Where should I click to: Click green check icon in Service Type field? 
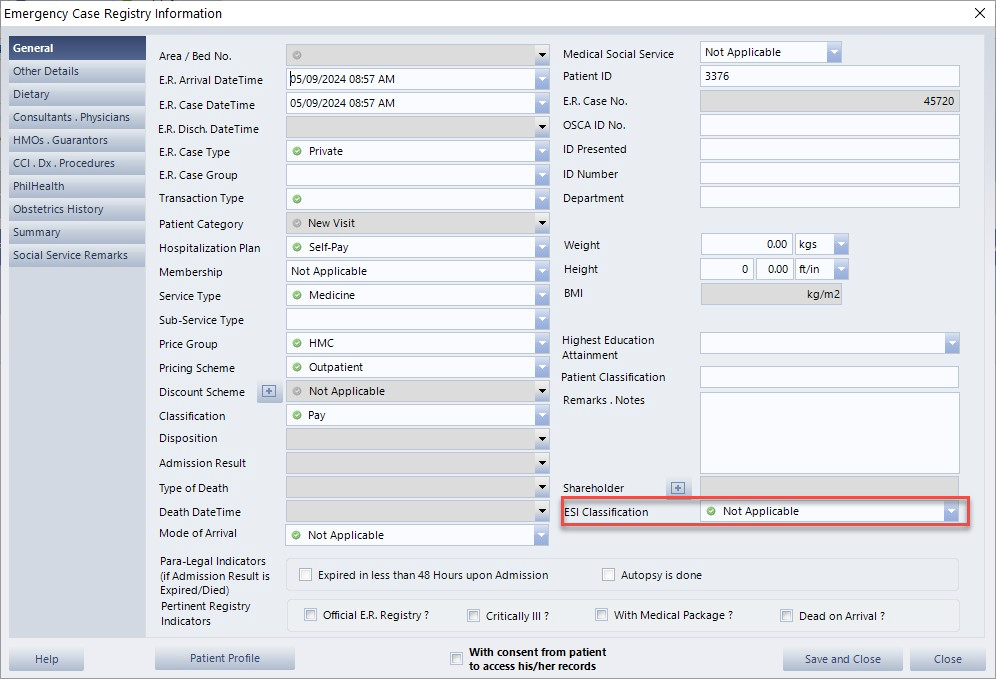pos(297,295)
